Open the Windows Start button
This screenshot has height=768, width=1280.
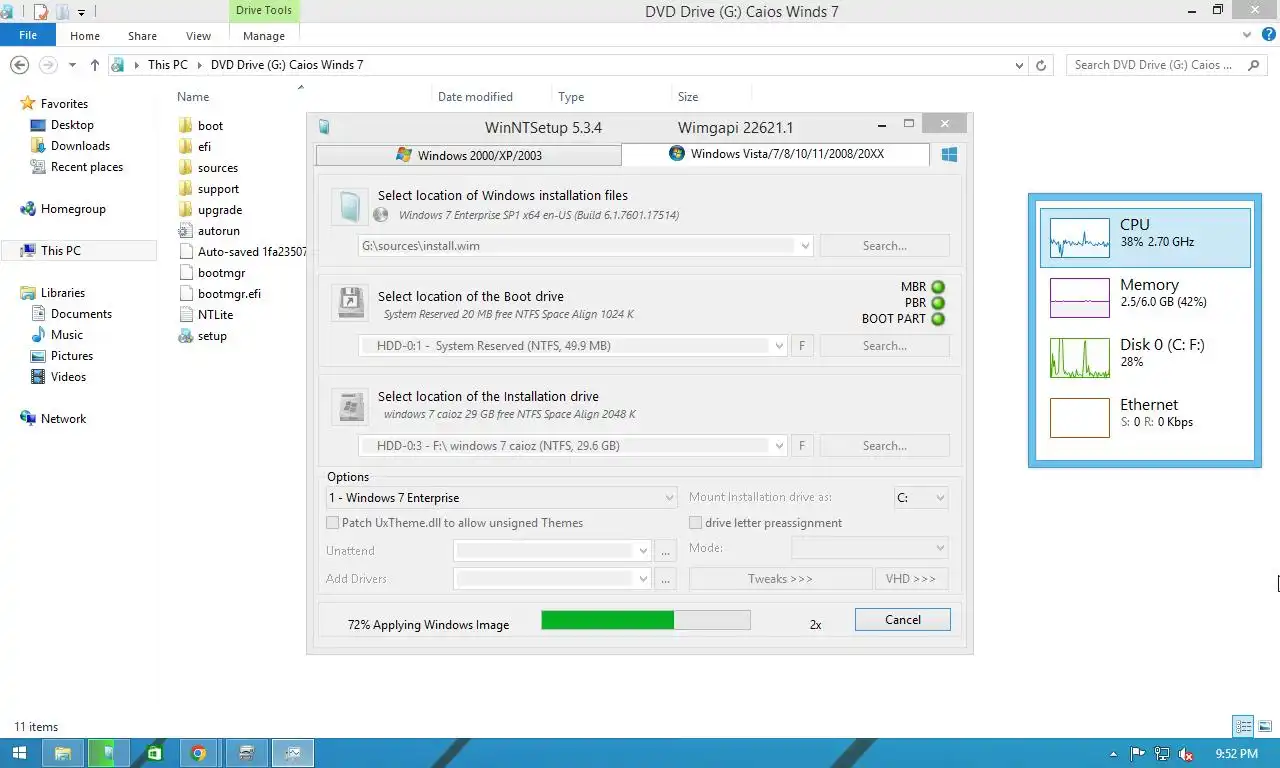click(x=19, y=753)
